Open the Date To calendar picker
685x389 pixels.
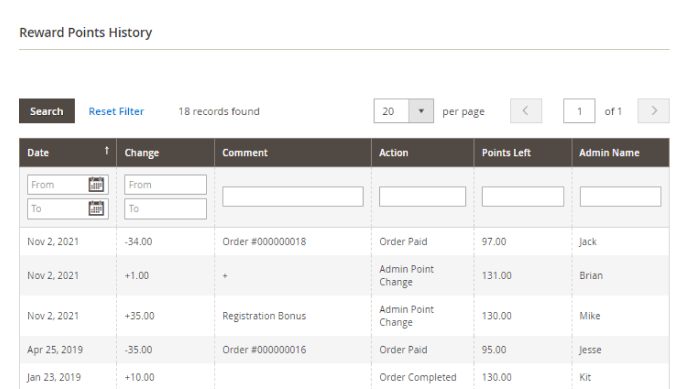click(96, 208)
